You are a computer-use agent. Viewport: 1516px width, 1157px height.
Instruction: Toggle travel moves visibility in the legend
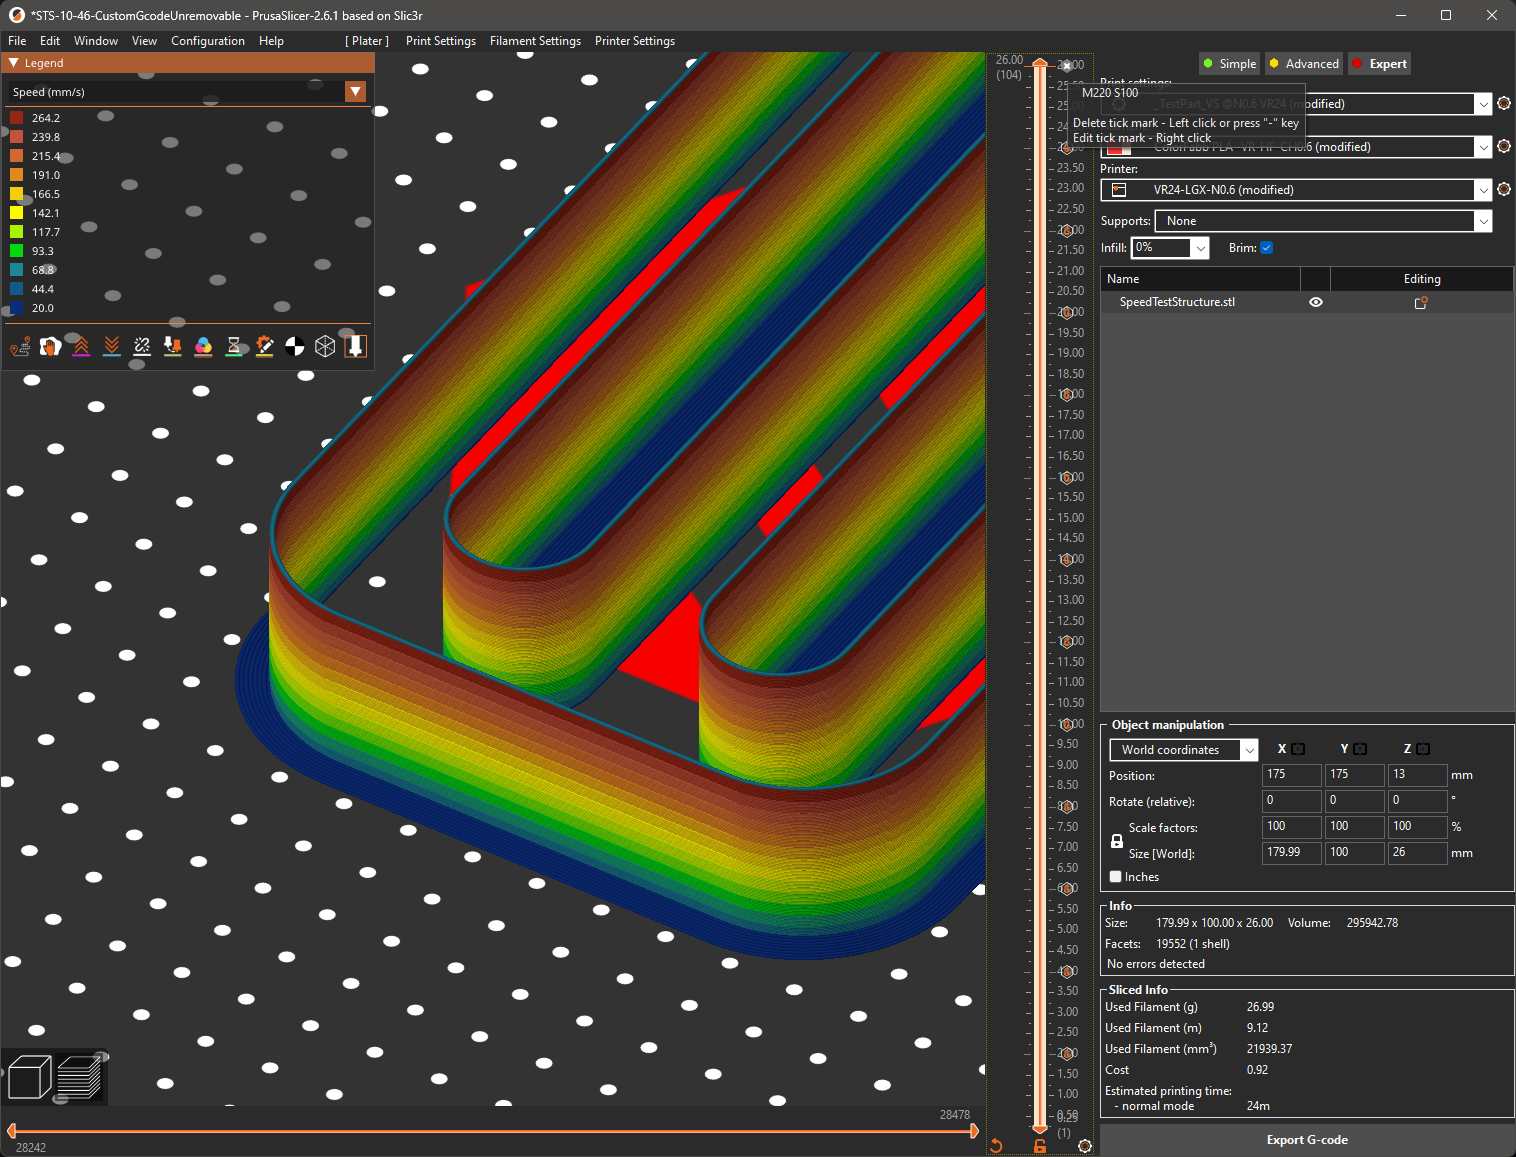click(x=20, y=346)
